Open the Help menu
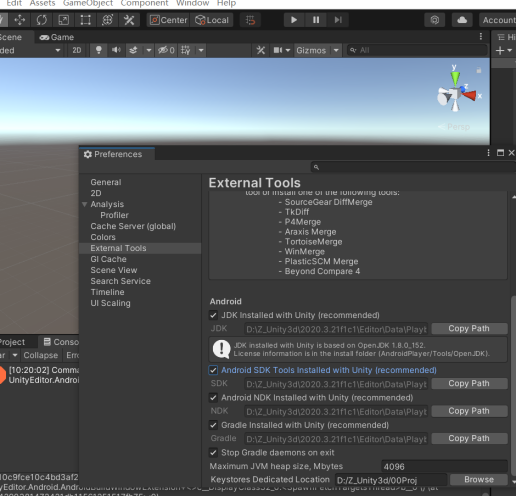The width and height of the screenshot is (517, 496). (x=227, y=4)
